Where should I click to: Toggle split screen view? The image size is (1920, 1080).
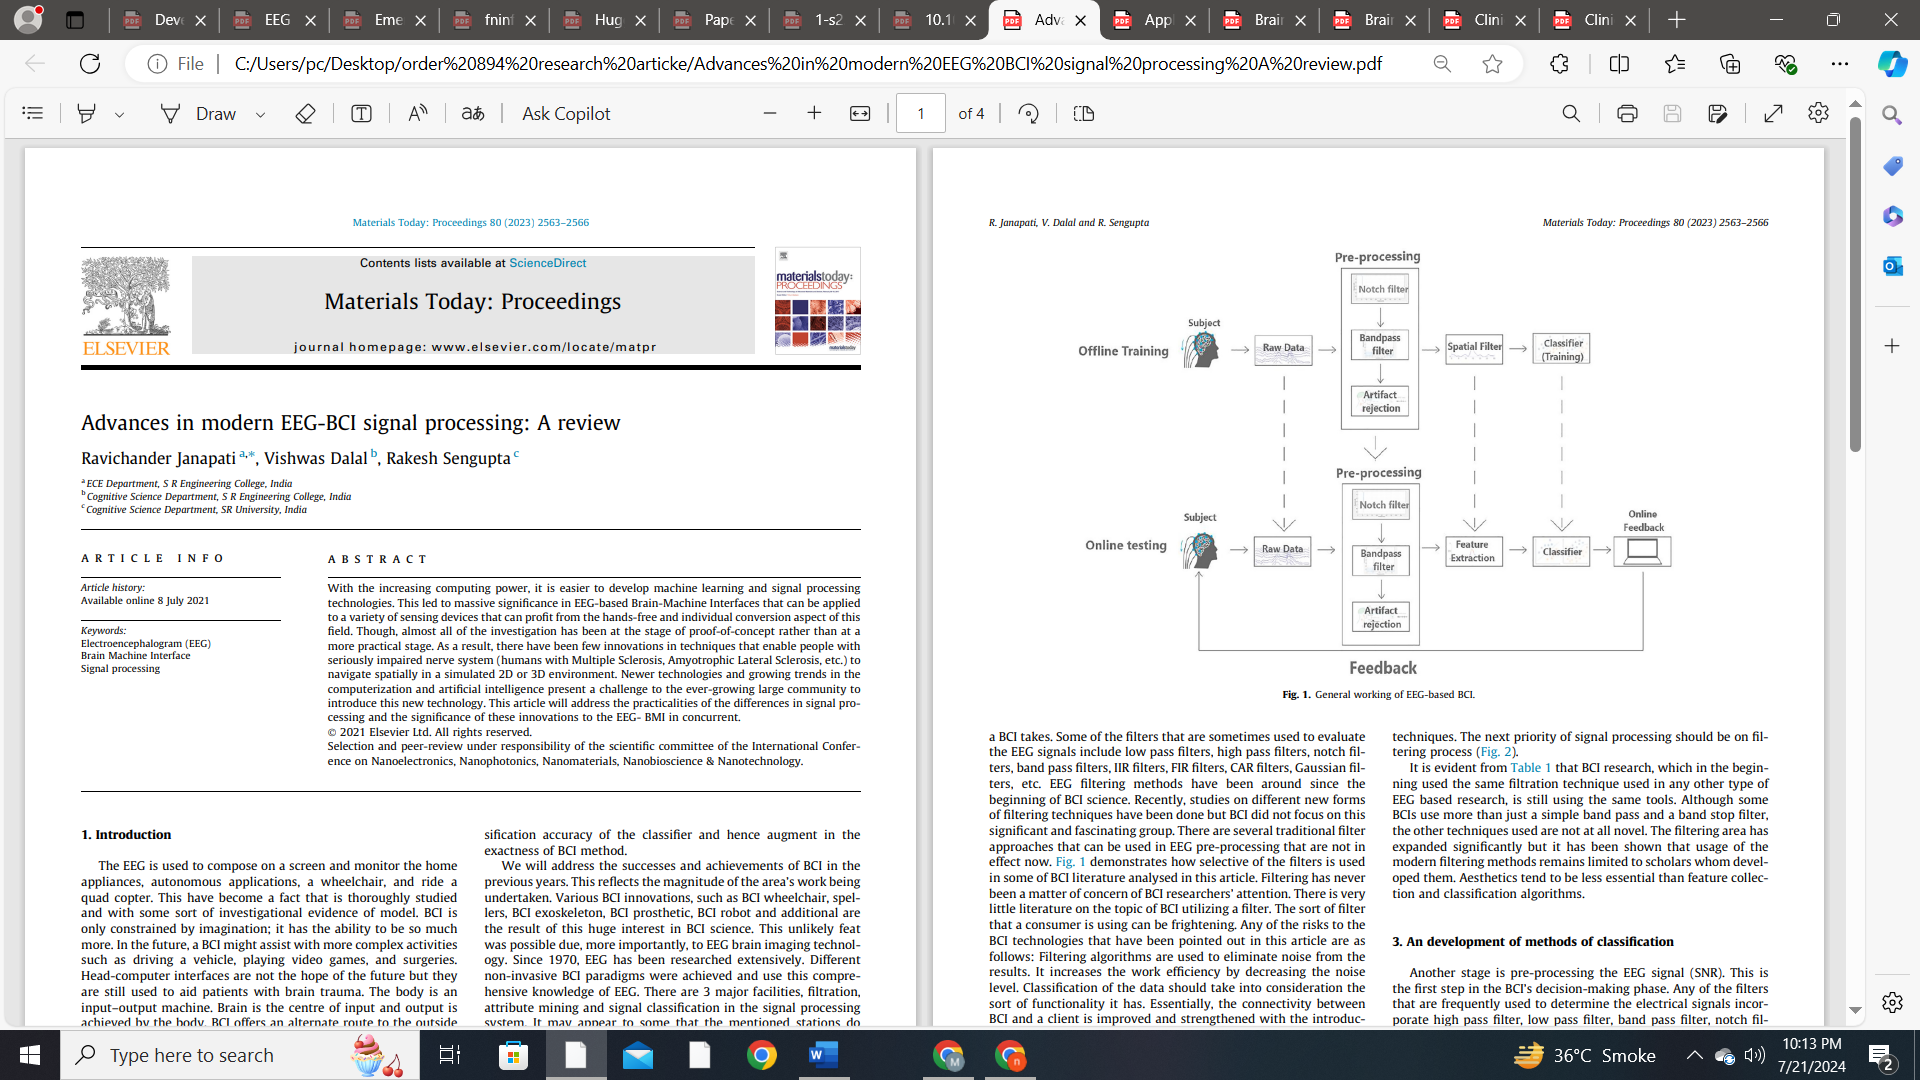(1619, 64)
